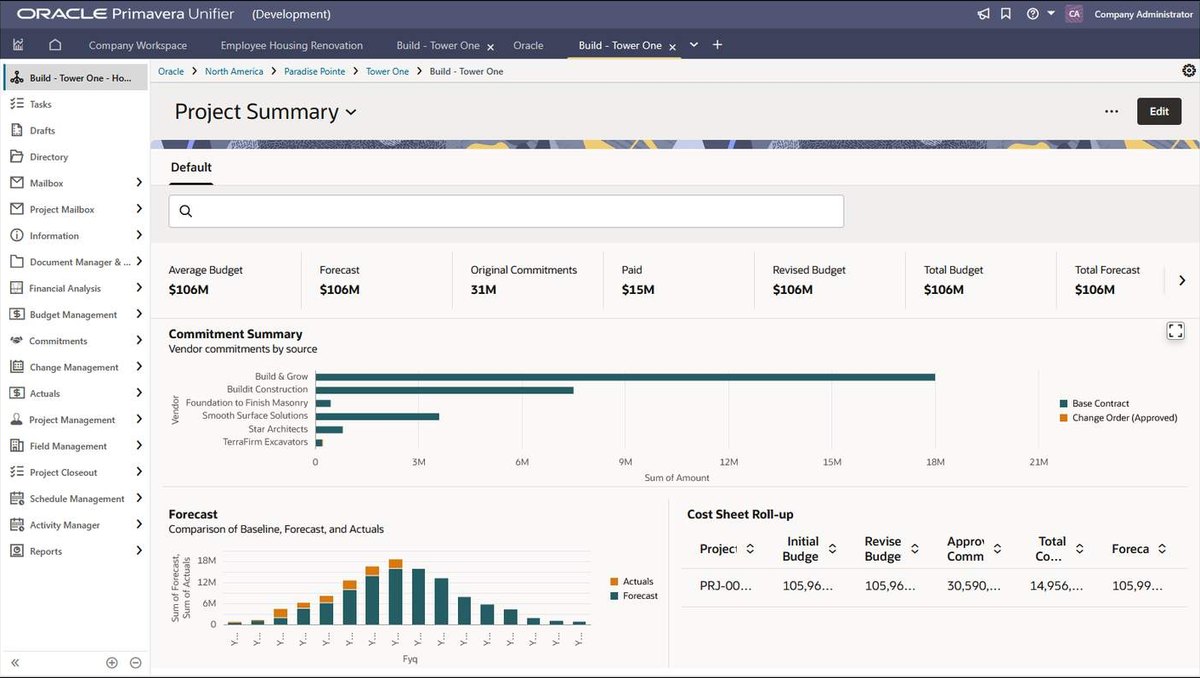Sort the Initial Budget column

point(833,549)
